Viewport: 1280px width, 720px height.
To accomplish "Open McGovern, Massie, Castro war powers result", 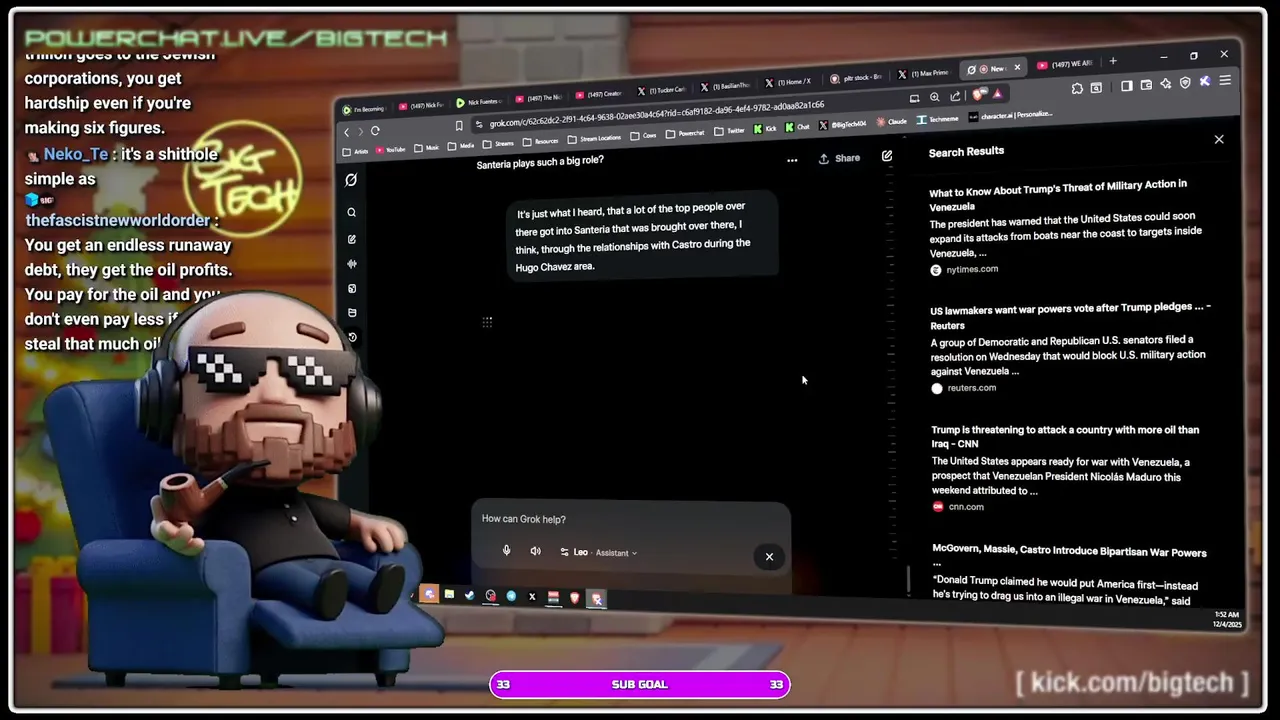I will click(x=1069, y=556).
